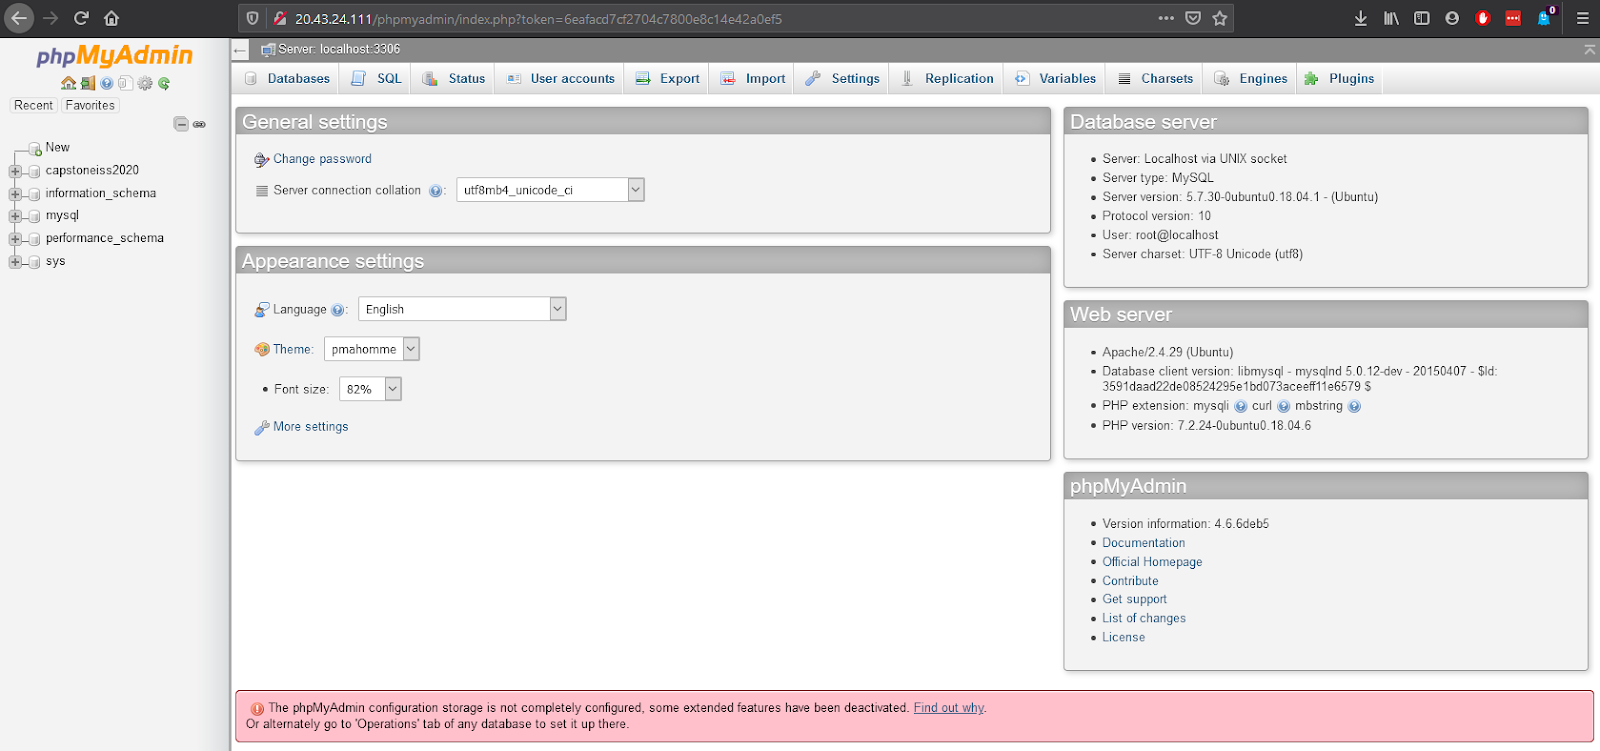
Task: Click Favorites tables button
Action: [x=91, y=106]
